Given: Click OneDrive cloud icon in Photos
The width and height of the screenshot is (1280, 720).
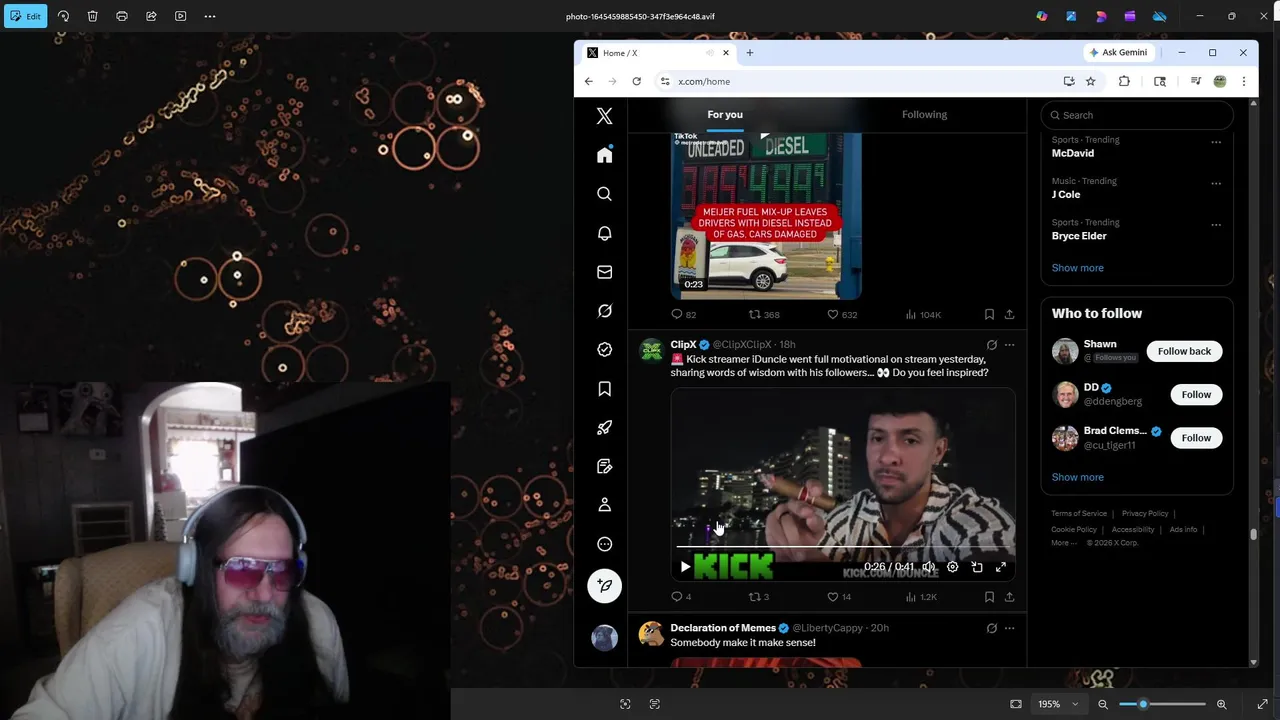Looking at the screenshot, I should coord(1159,16).
